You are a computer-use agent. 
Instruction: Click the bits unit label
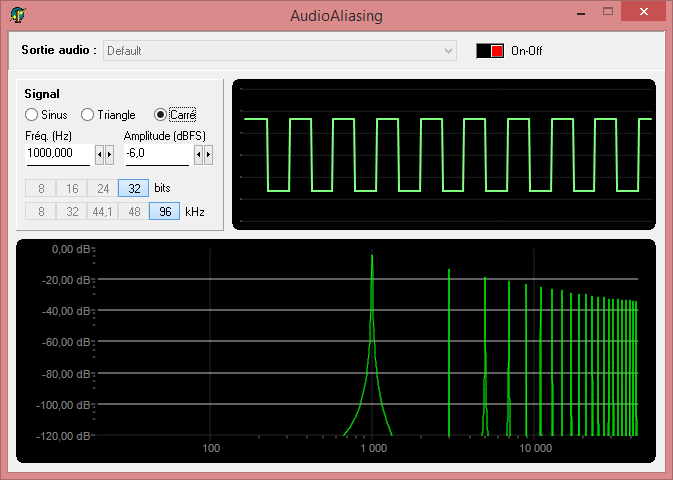coord(162,188)
